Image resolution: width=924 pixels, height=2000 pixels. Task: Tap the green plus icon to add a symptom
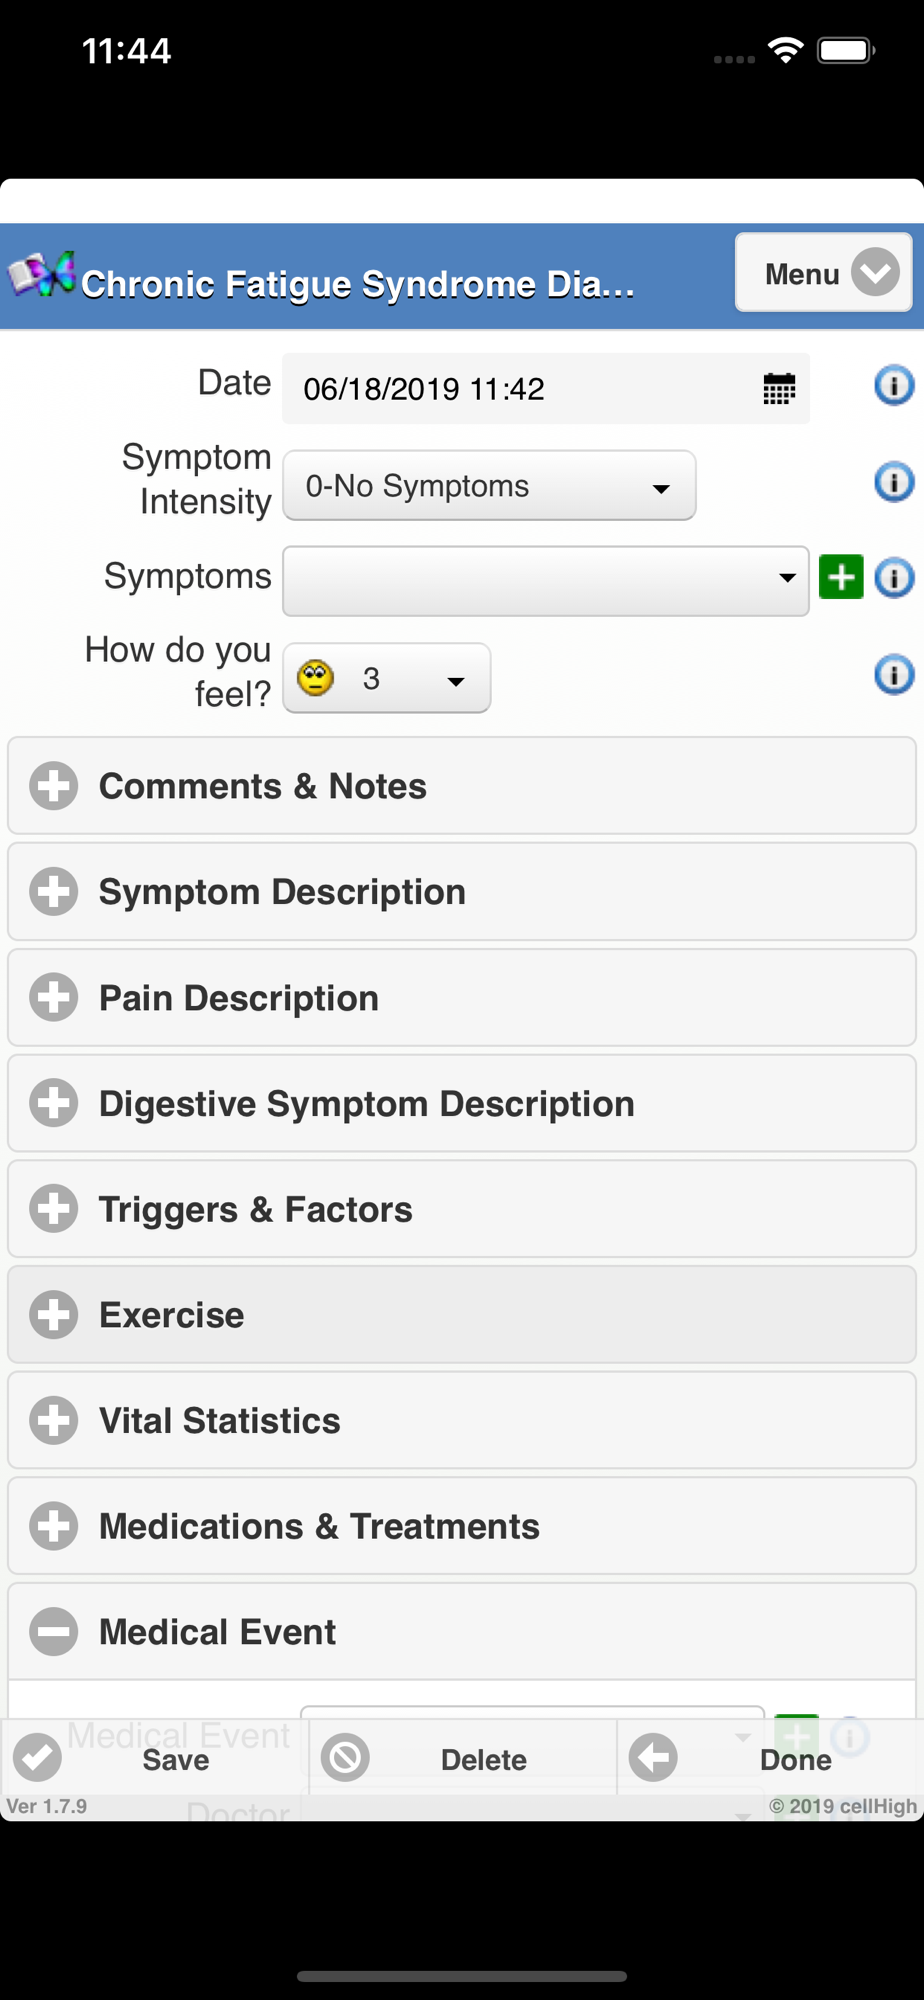(x=841, y=577)
